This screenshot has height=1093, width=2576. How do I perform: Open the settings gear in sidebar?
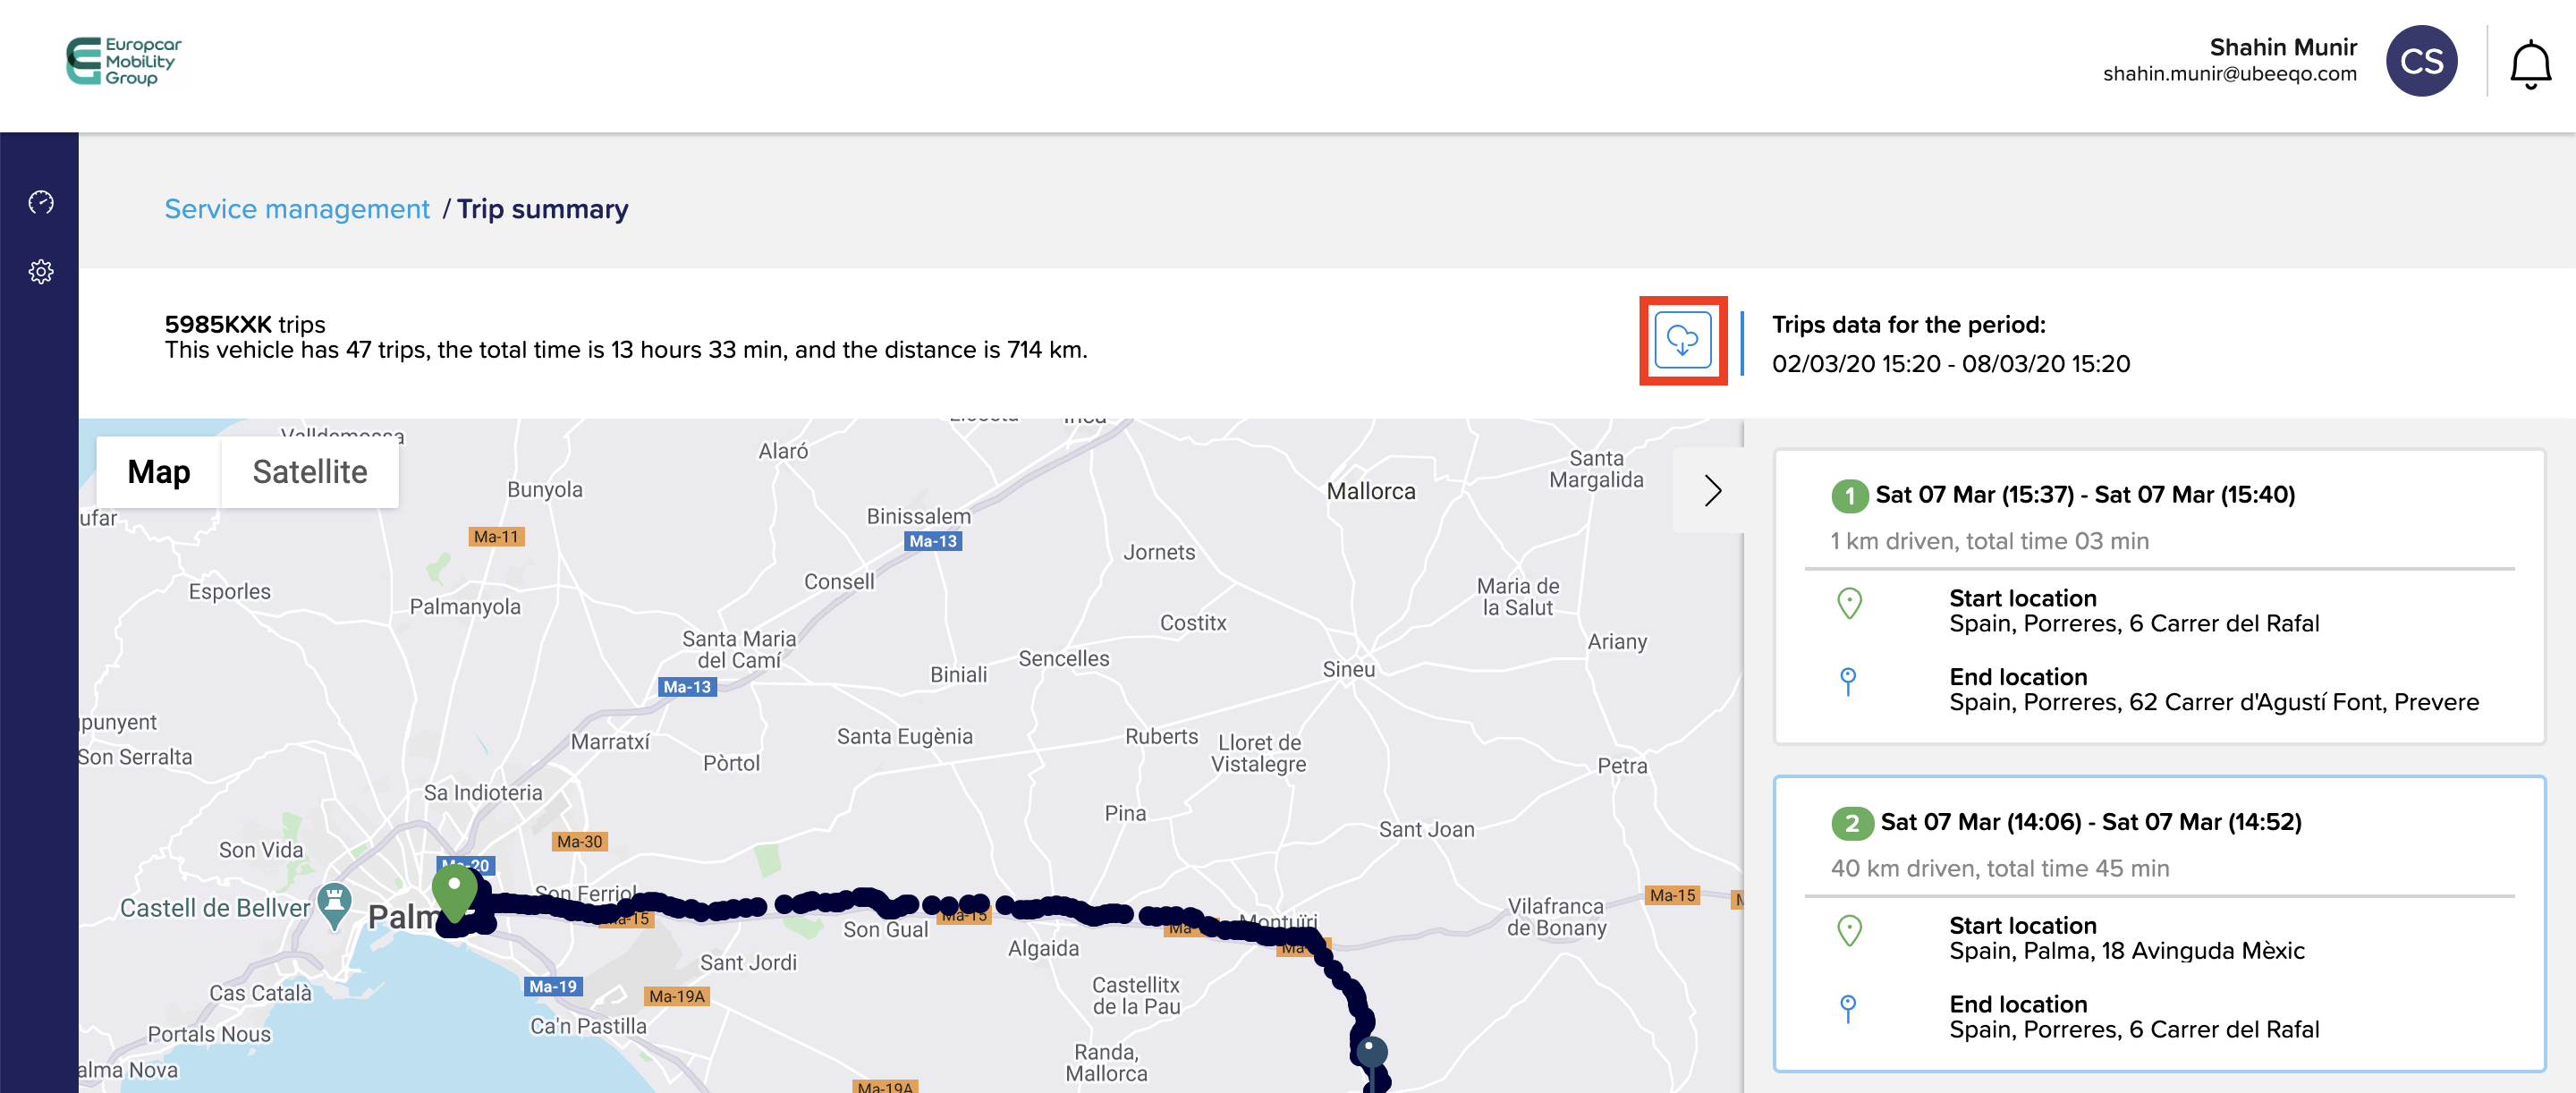tap(41, 272)
